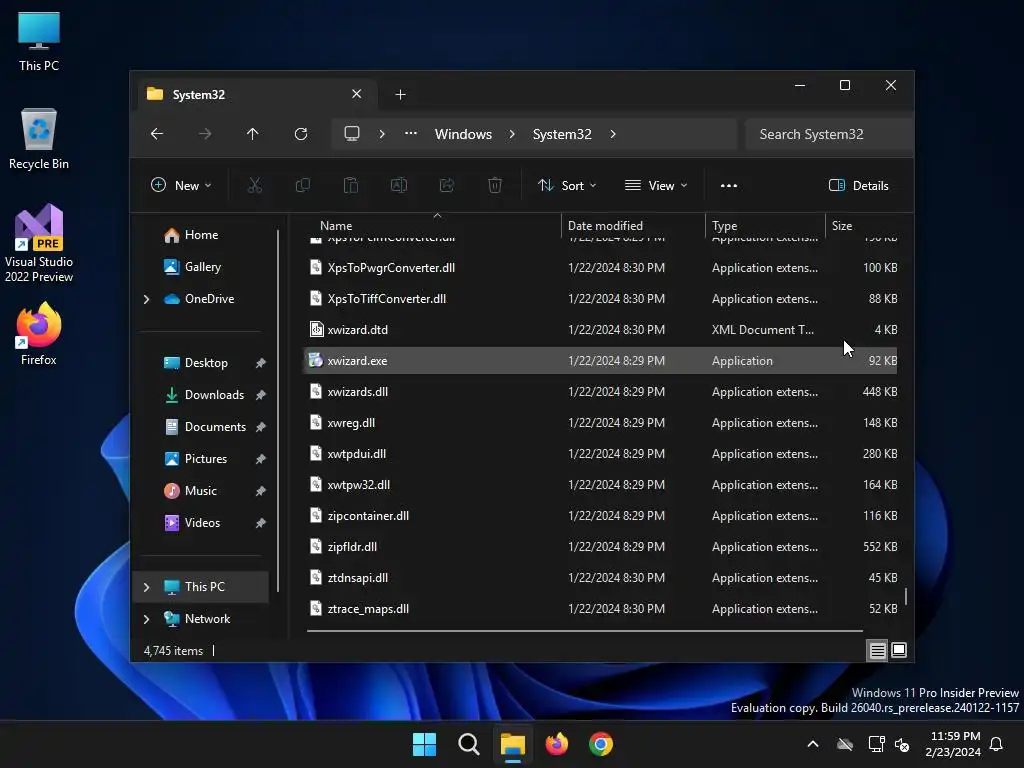Add a new File Explorer tab
The height and width of the screenshot is (768, 1024).
400,95
